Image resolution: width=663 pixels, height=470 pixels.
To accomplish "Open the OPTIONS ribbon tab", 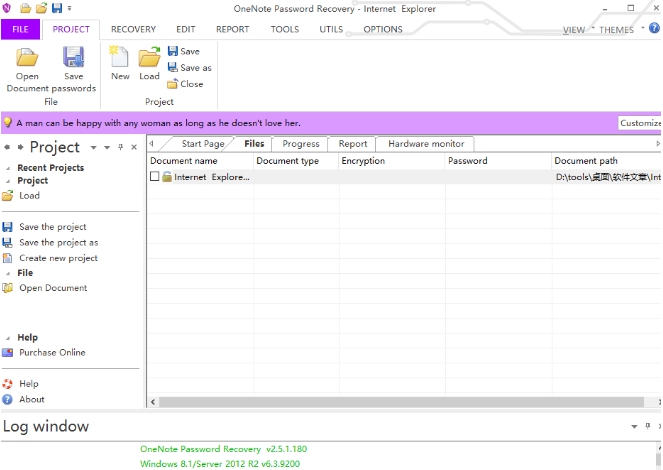I will pyautogui.click(x=383, y=29).
